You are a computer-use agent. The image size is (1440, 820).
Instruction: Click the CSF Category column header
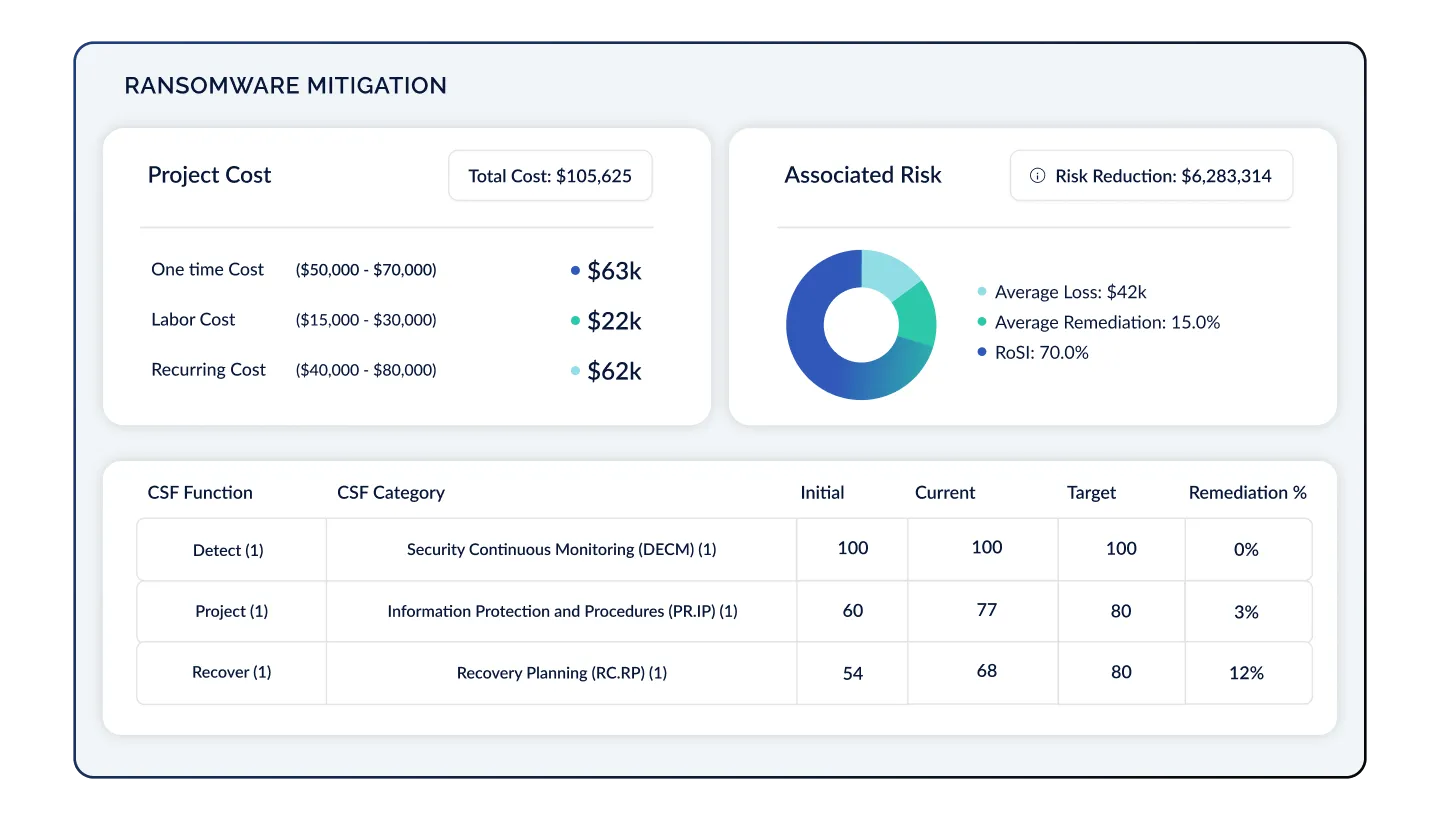point(391,492)
